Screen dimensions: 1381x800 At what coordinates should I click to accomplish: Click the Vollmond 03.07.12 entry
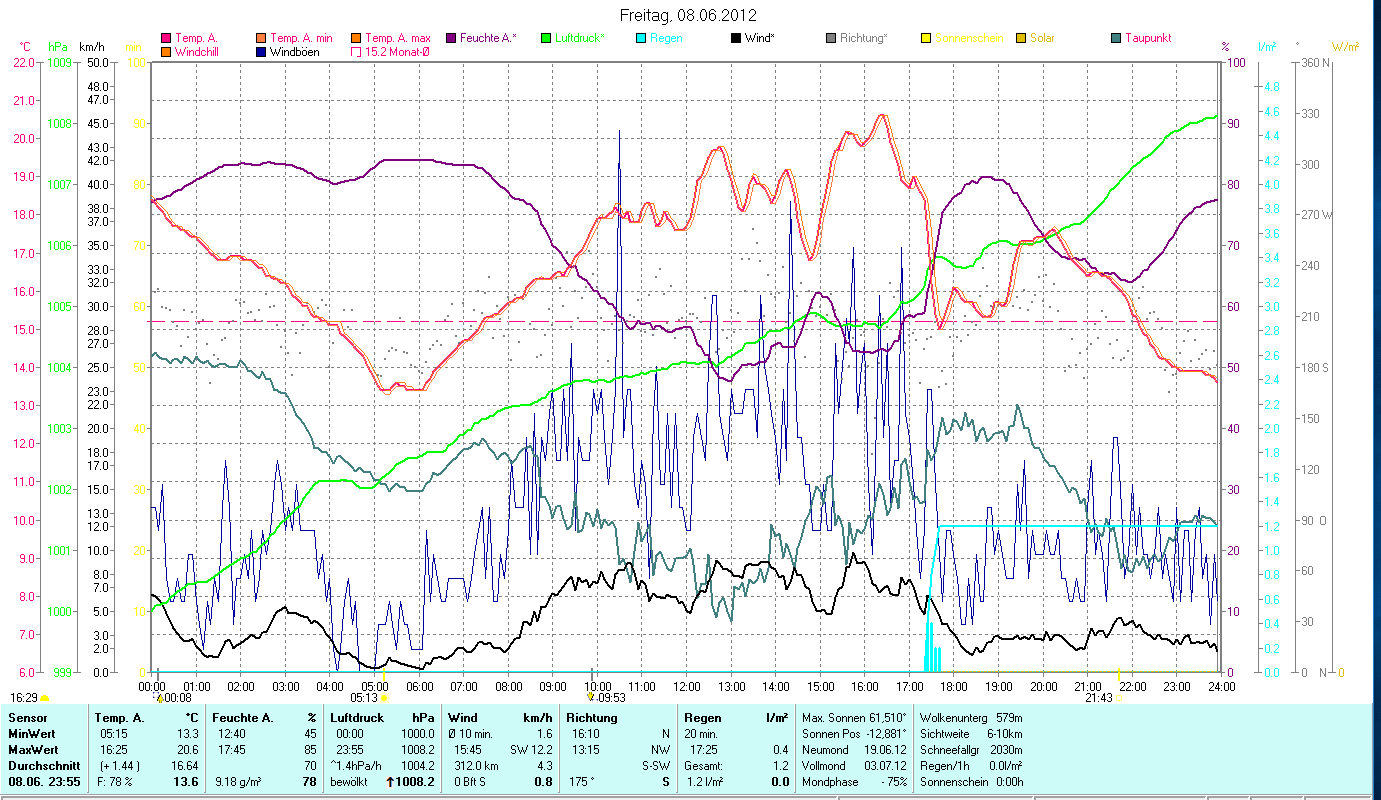tap(852, 766)
